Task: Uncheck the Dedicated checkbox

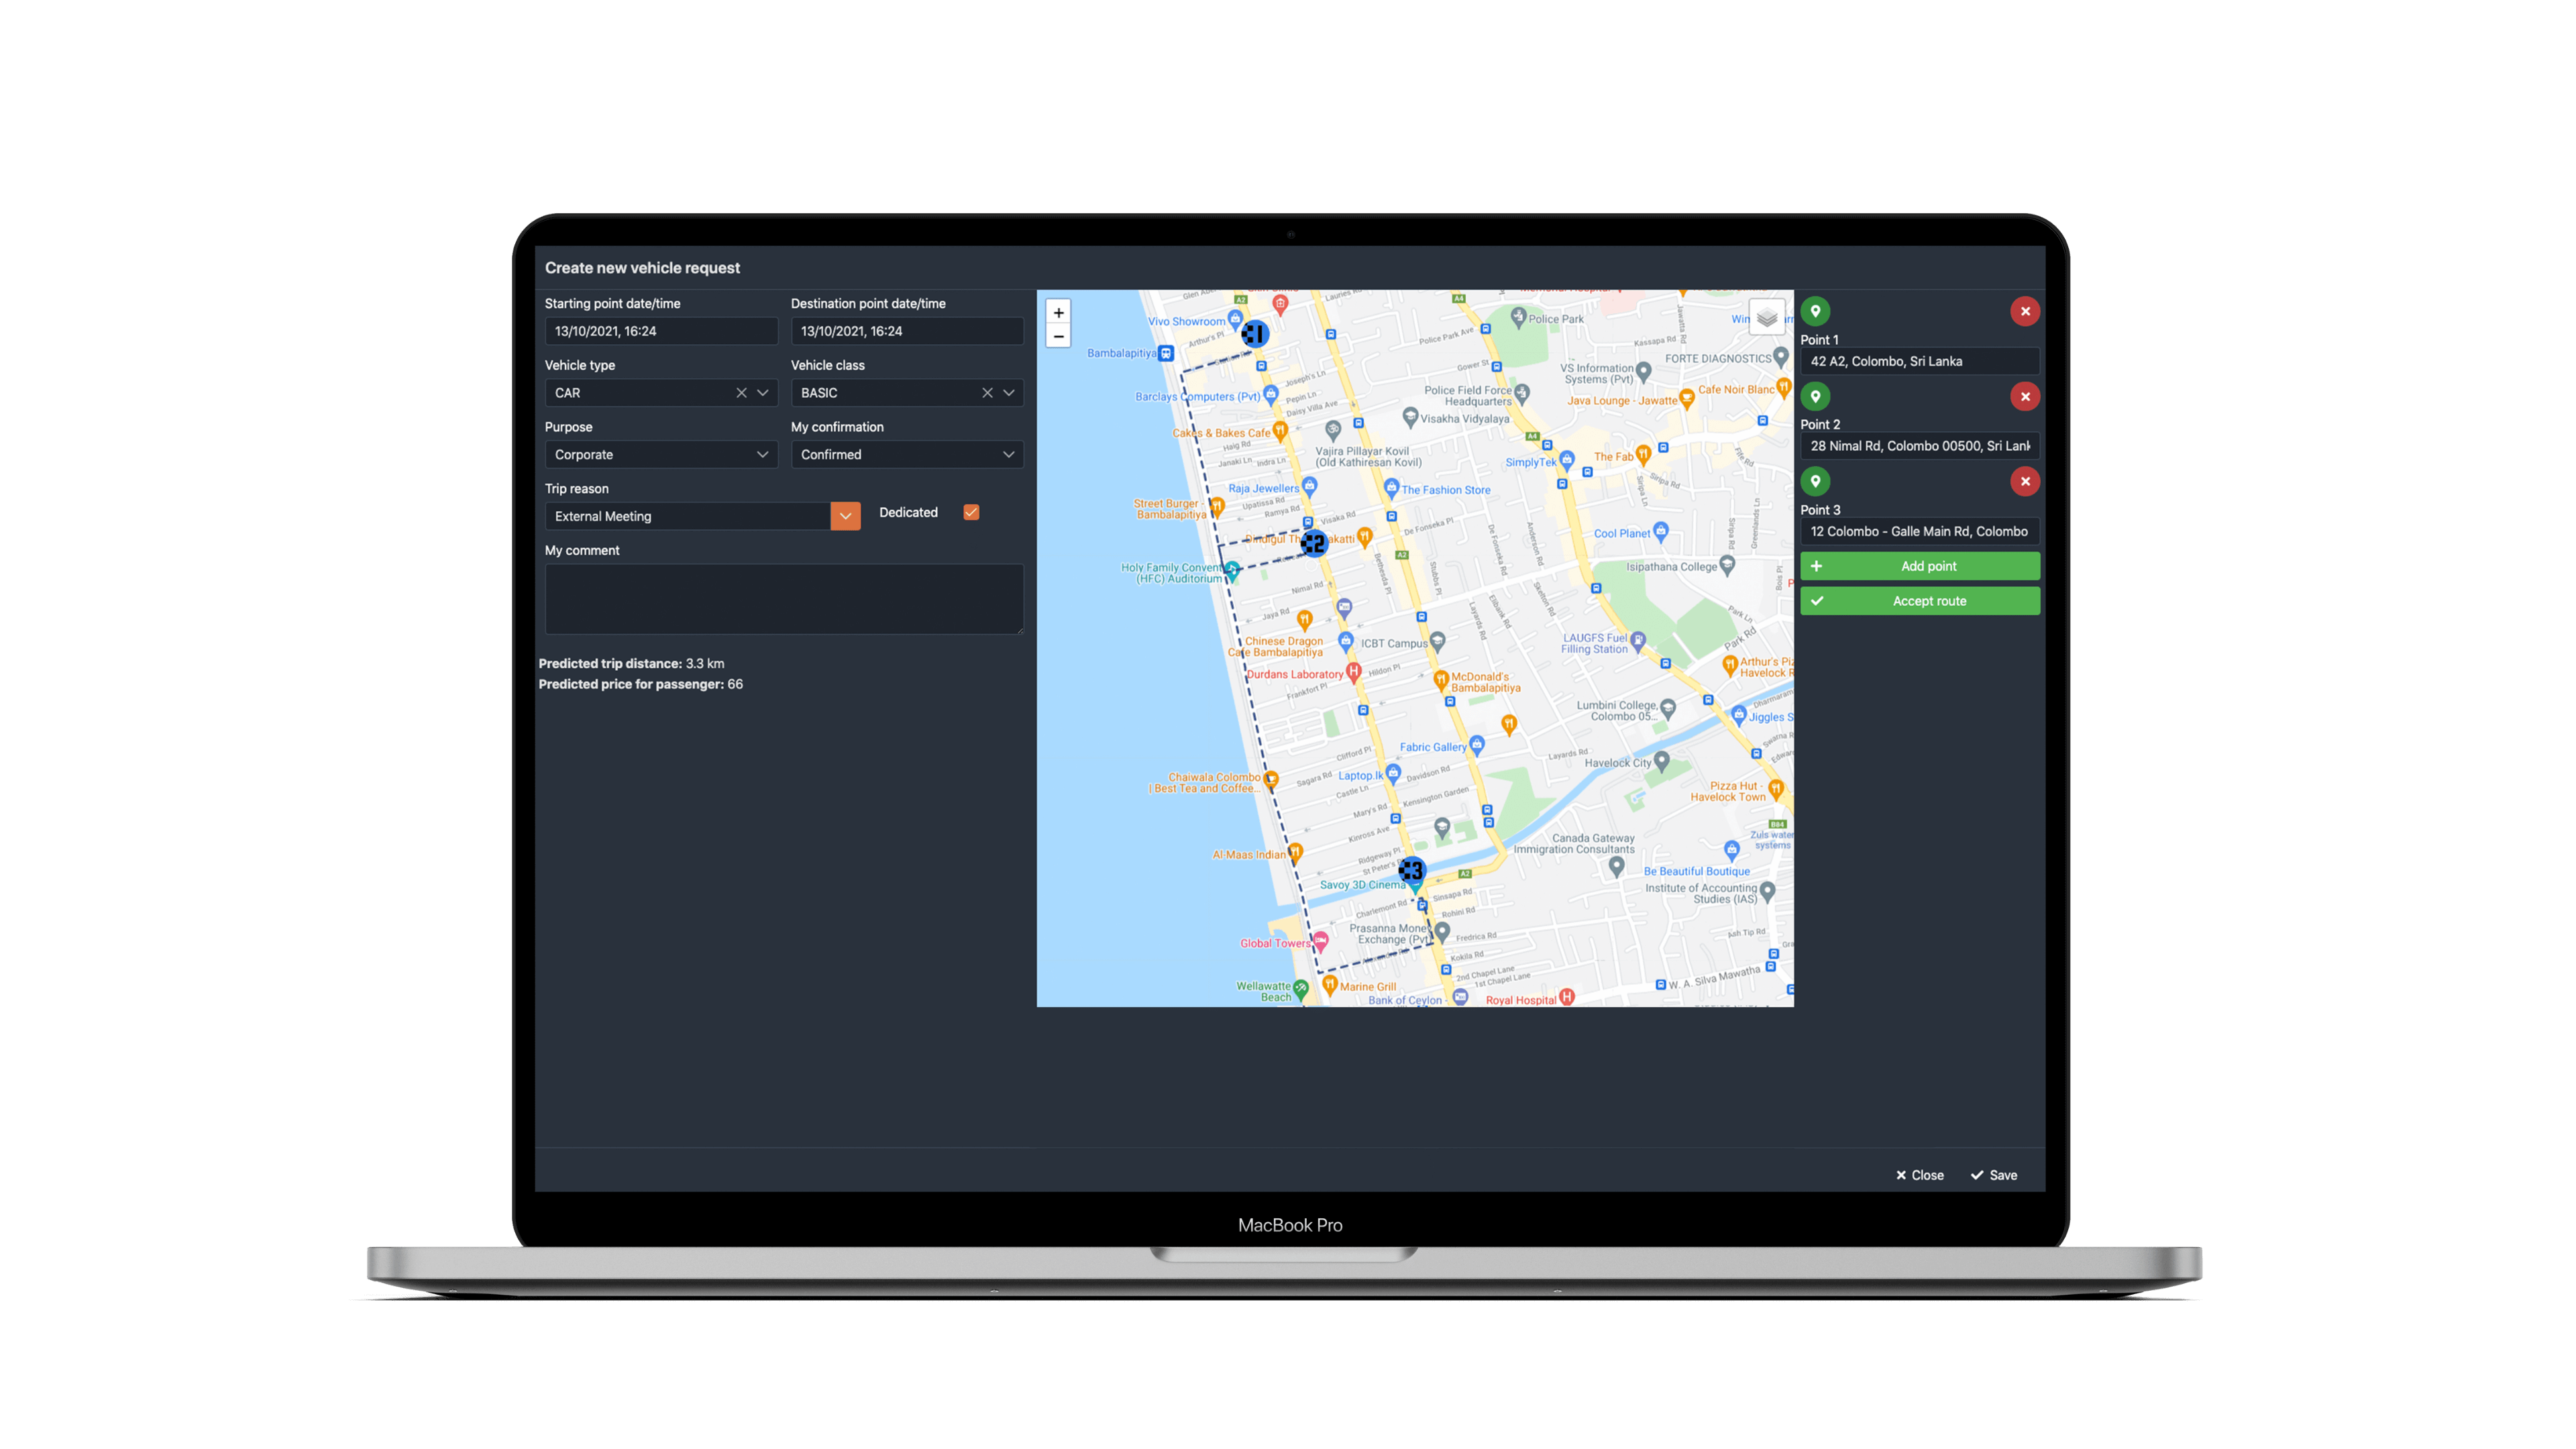Action: [971, 512]
